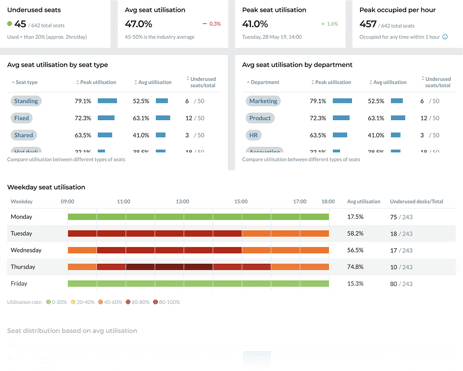Select the HR department tag

click(x=253, y=135)
